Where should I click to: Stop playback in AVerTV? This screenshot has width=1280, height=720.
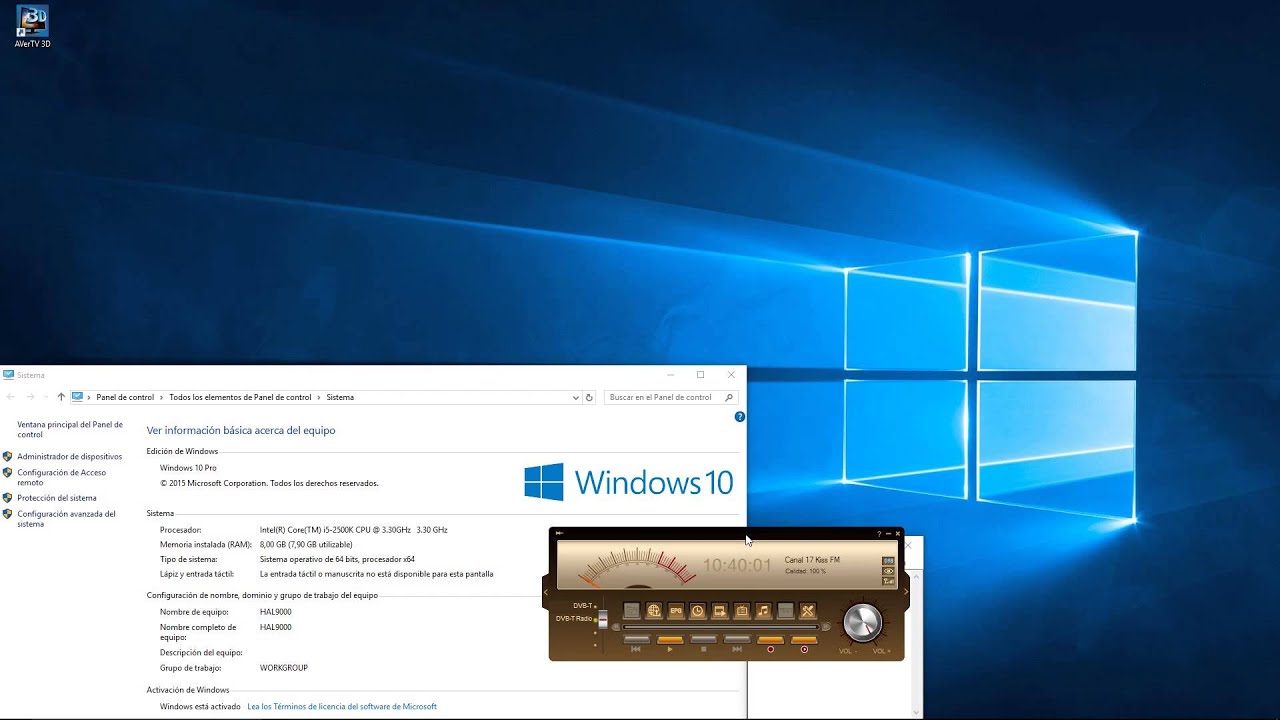click(x=703, y=640)
